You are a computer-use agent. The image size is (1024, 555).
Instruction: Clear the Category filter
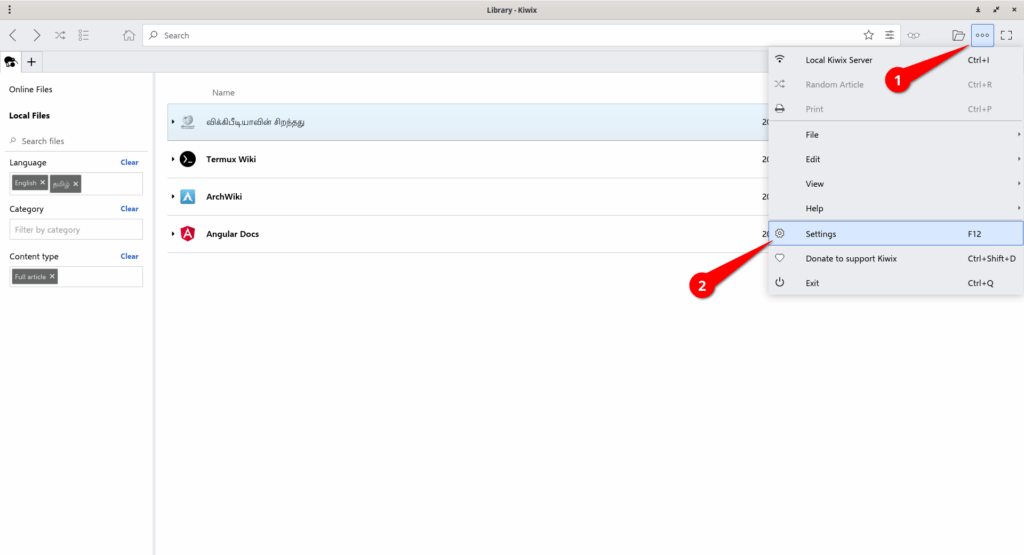[129, 208]
